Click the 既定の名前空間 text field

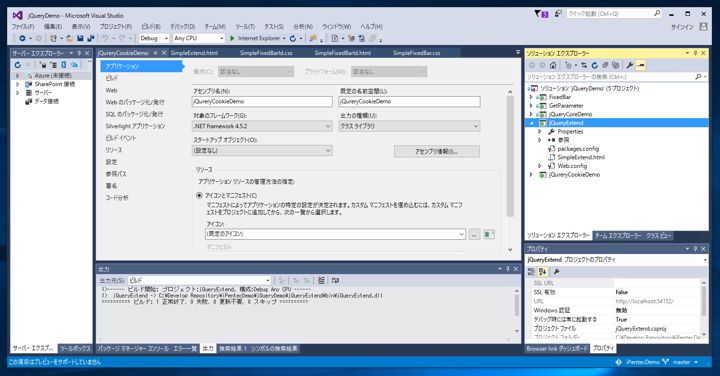click(x=409, y=101)
